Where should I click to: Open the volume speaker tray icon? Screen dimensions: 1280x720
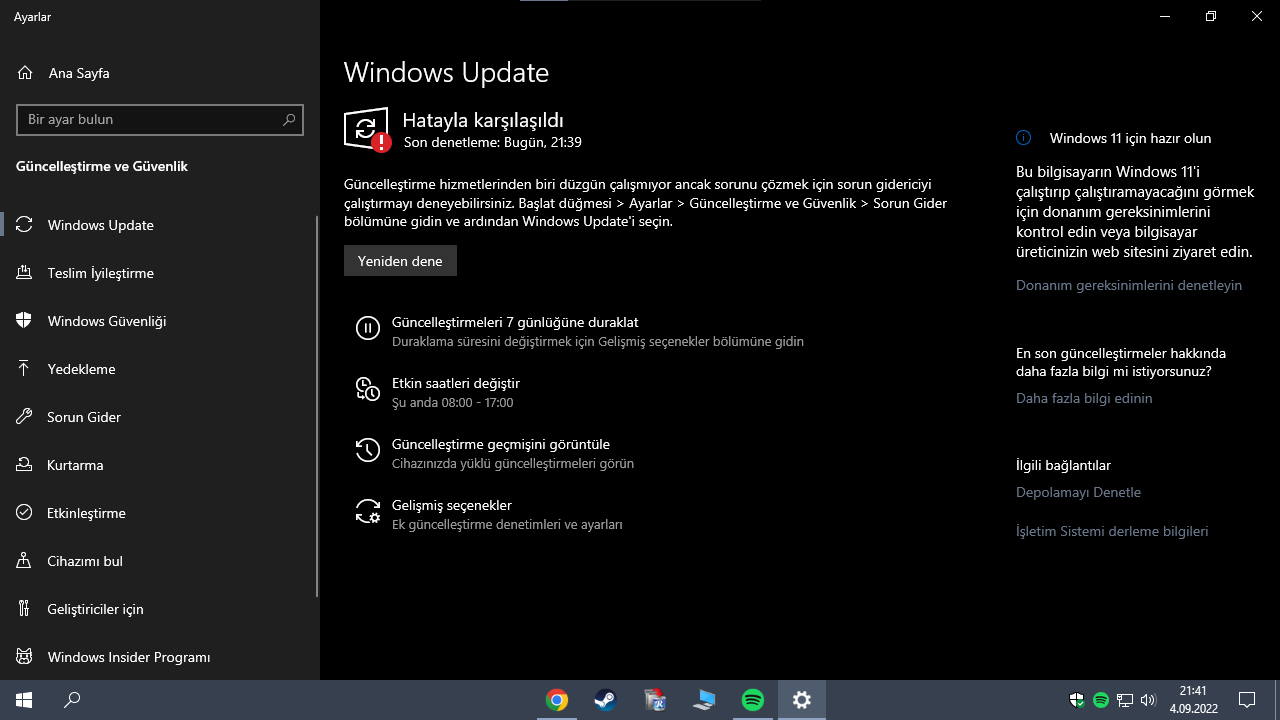[x=1148, y=700]
